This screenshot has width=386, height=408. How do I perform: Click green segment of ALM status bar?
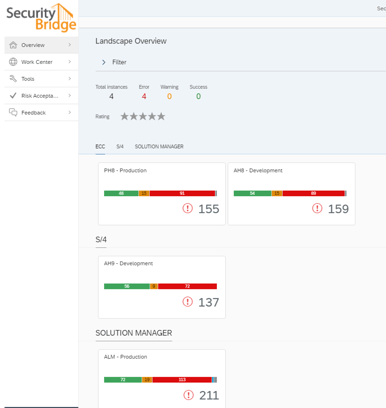pyautogui.click(x=123, y=379)
